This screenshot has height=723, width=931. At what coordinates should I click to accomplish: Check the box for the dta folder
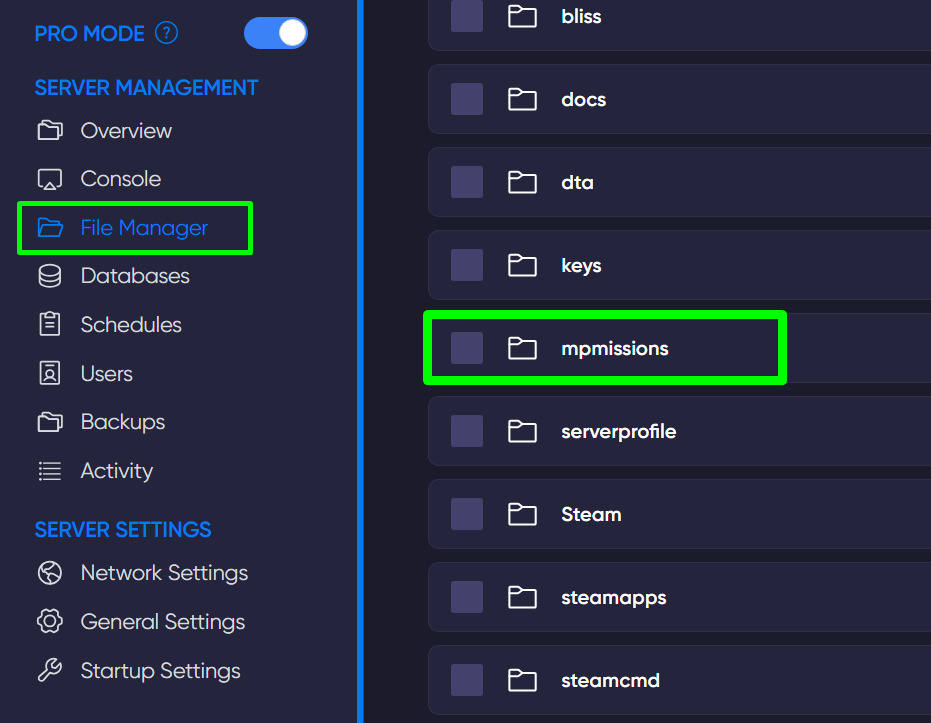[x=467, y=182]
